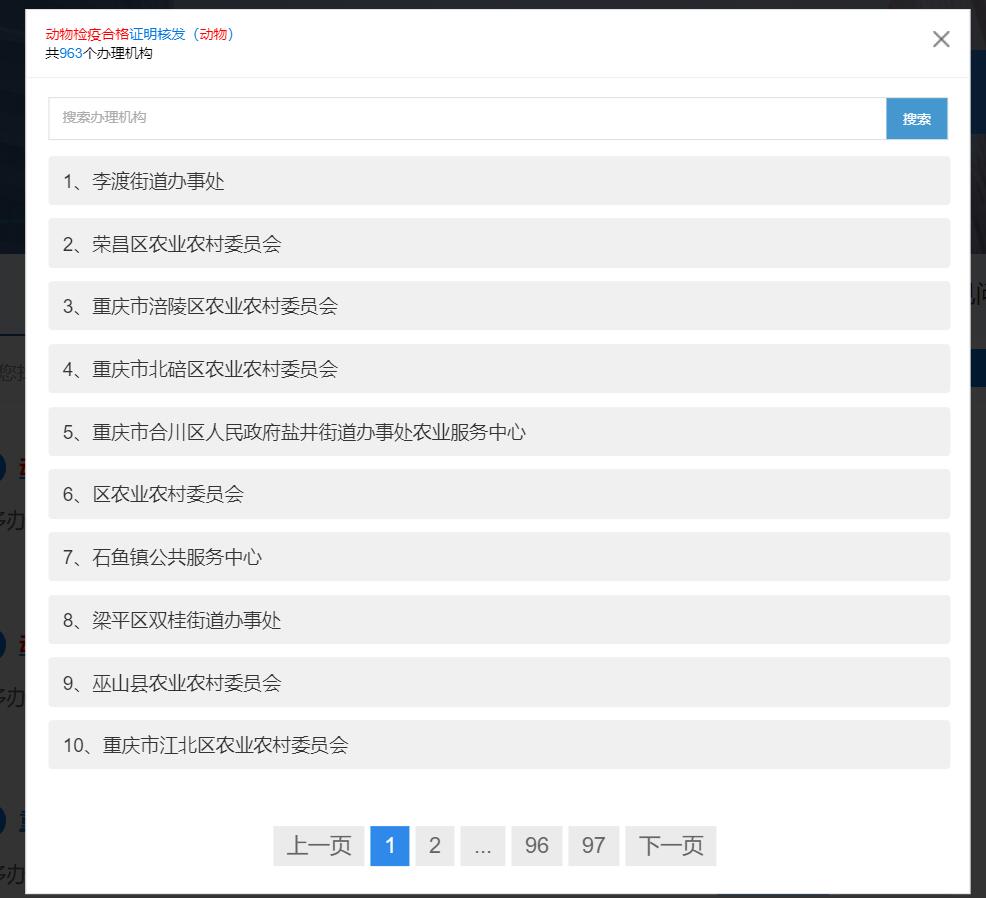This screenshot has width=986, height=898.
Task: Close the 办理机构 dialog
Action: [x=940, y=39]
